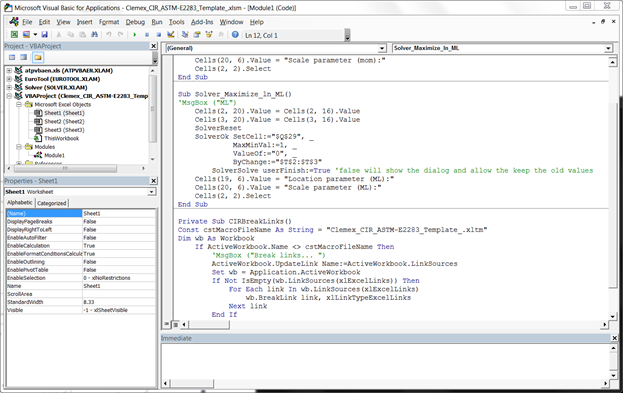
Task: Open the View menu
Action: (63, 22)
